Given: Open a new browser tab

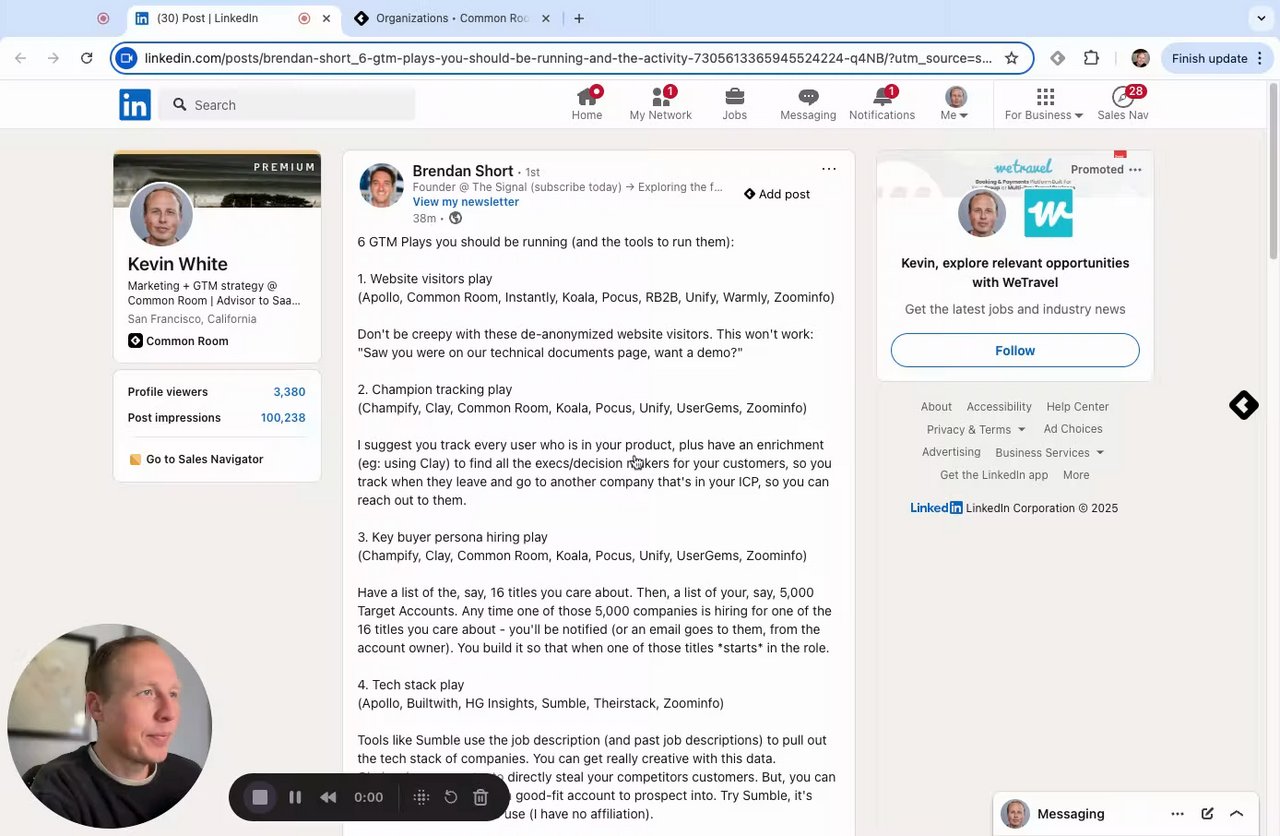Looking at the screenshot, I should [579, 18].
